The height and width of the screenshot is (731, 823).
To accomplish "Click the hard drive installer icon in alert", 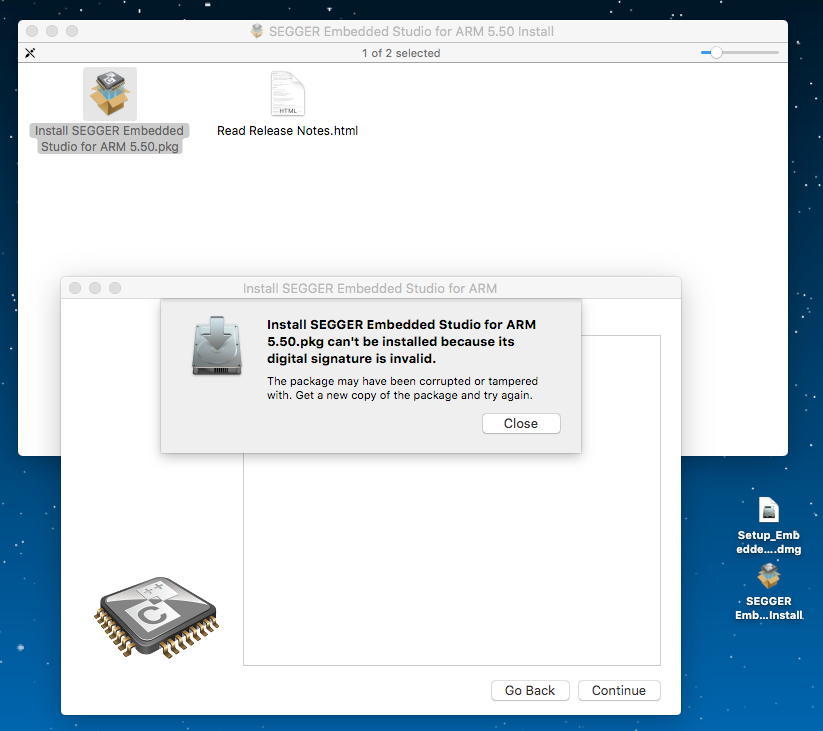I will point(217,345).
